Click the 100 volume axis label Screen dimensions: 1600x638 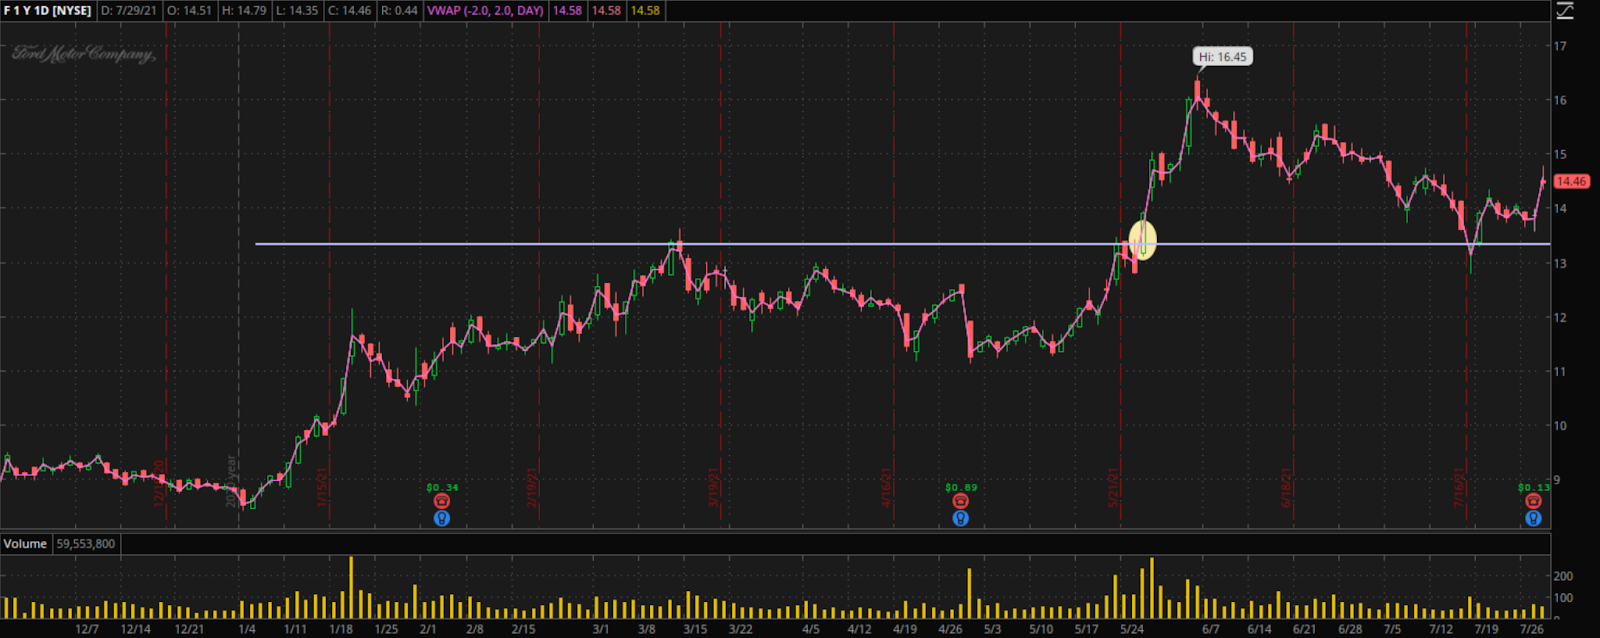[1563, 598]
